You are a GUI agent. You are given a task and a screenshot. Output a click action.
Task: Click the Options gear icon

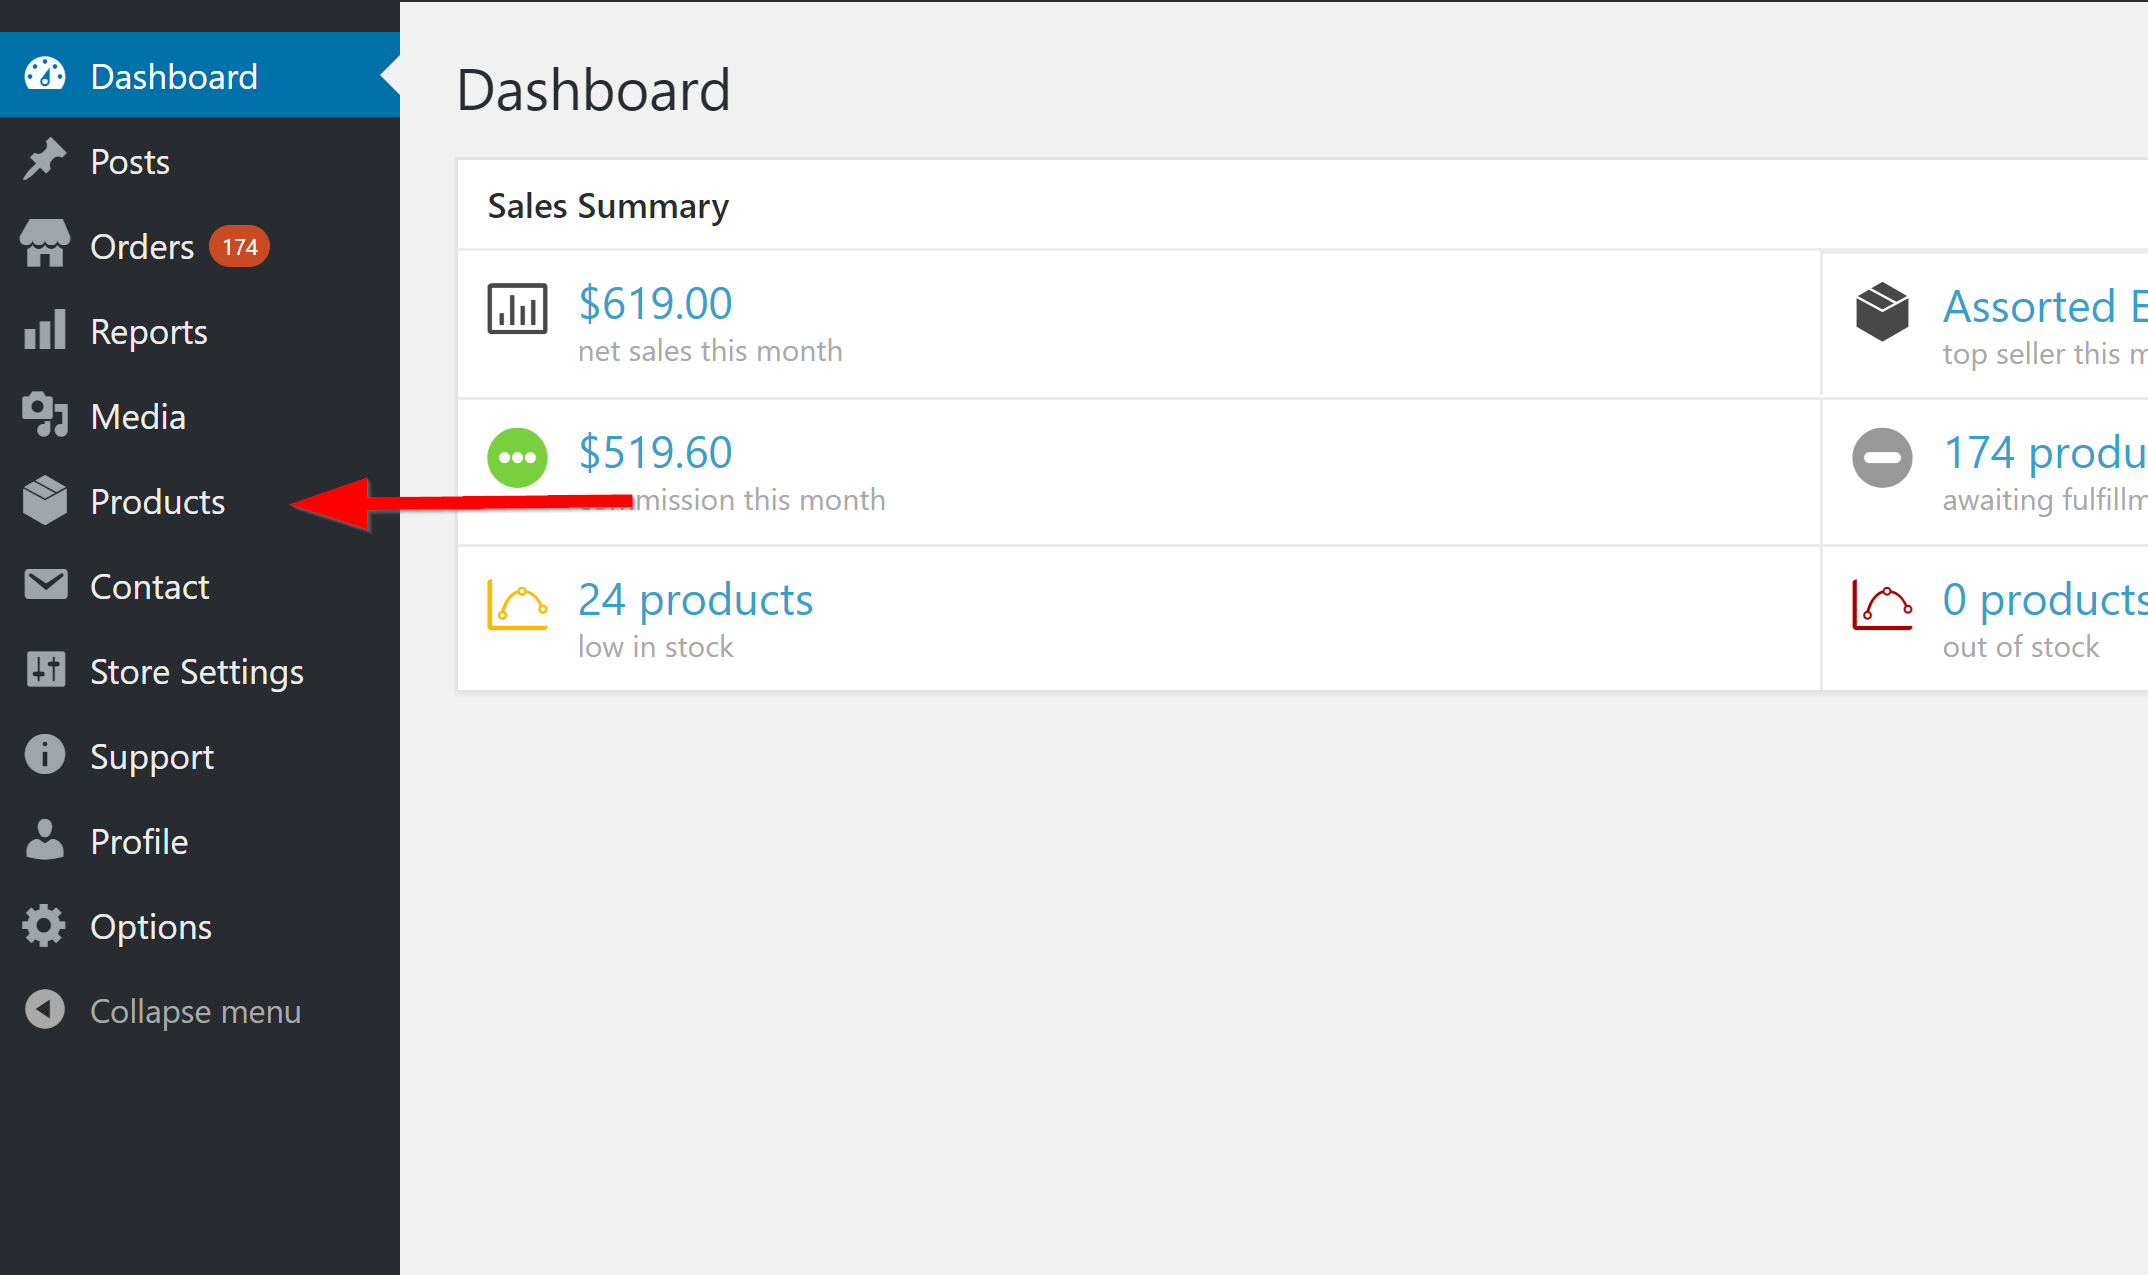45,926
